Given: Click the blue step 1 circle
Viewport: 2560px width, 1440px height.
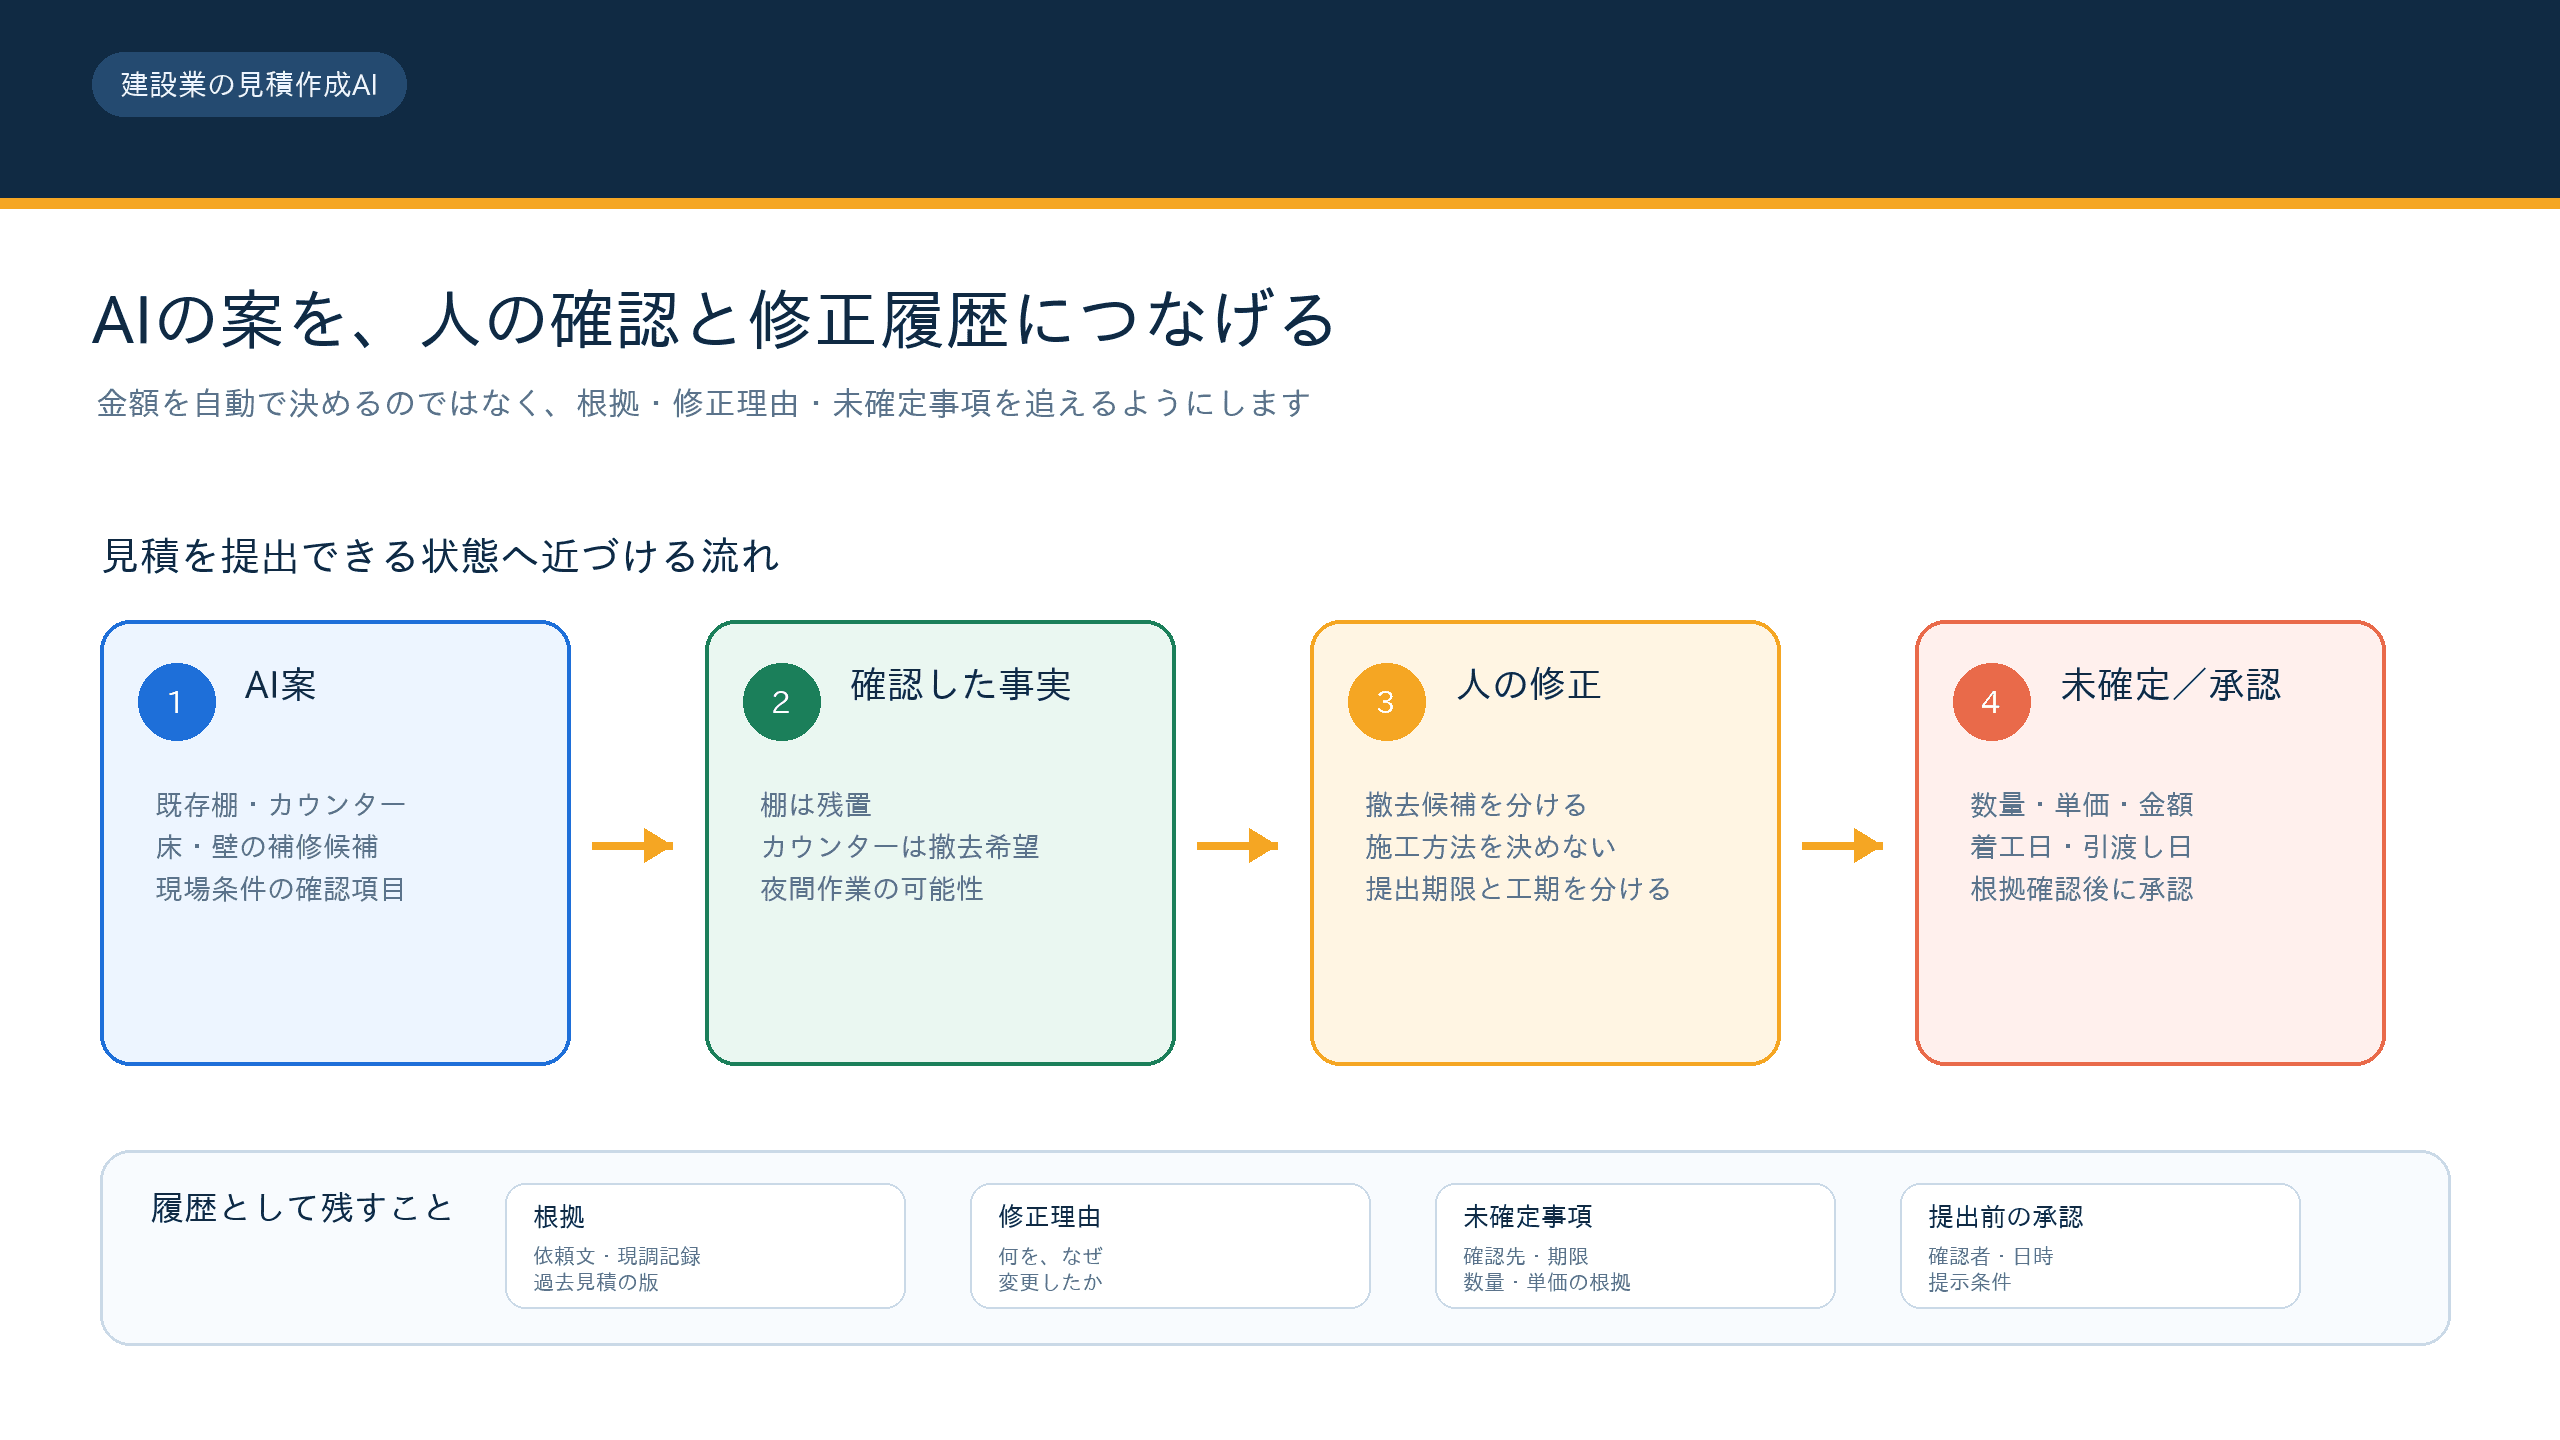Looking at the screenshot, I should pyautogui.click(x=177, y=702).
